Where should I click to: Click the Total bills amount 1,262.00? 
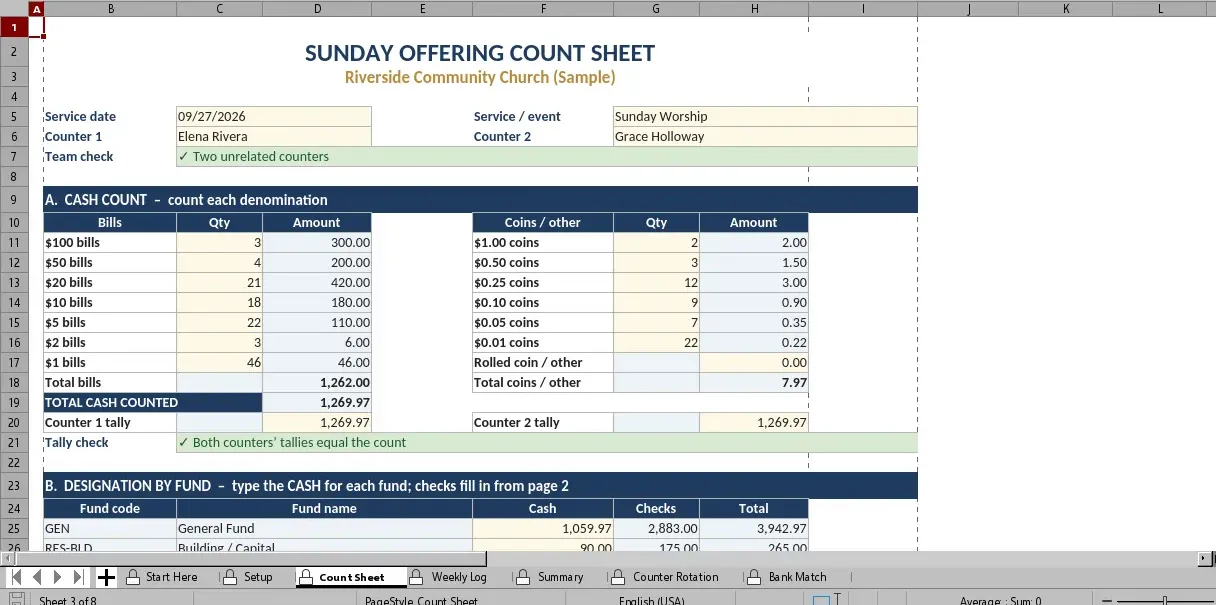pyautogui.click(x=317, y=383)
